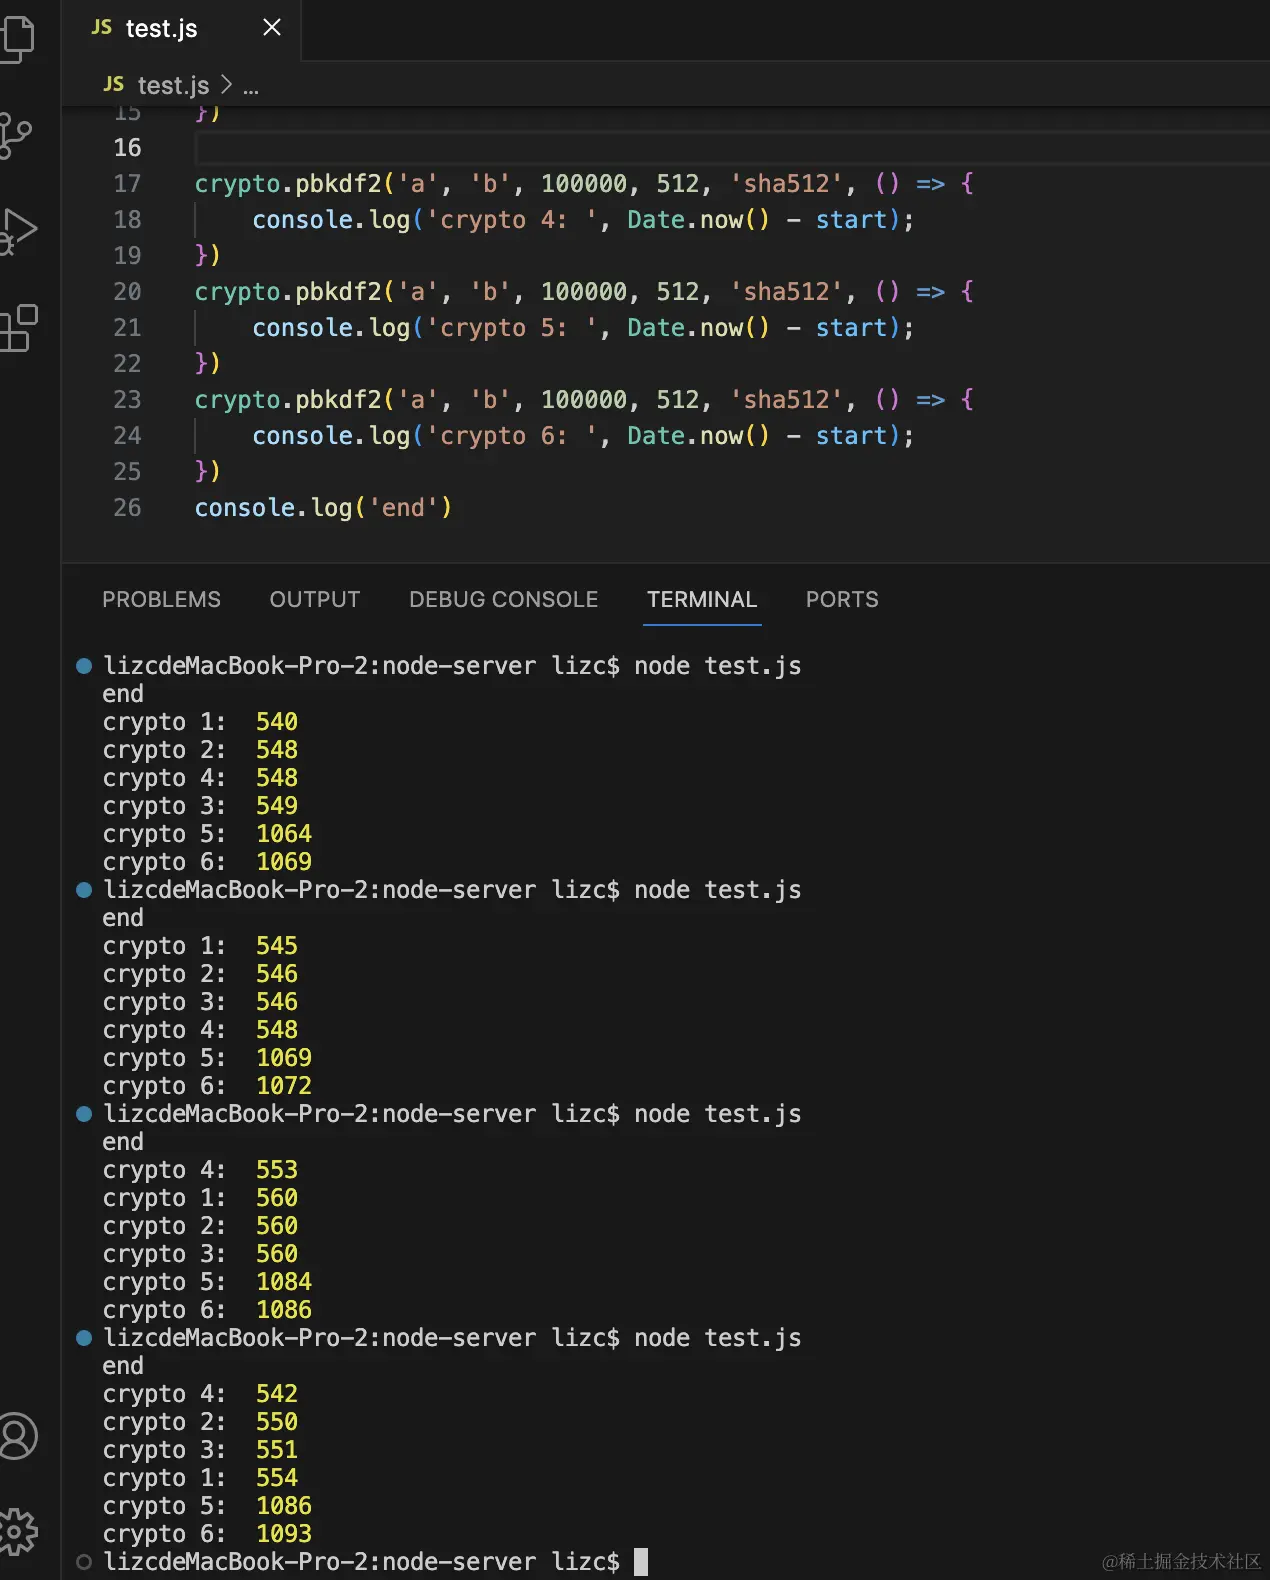Click test.js in the breadcrumb path
This screenshot has width=1270, height=1580.
[x=173, y=85]
